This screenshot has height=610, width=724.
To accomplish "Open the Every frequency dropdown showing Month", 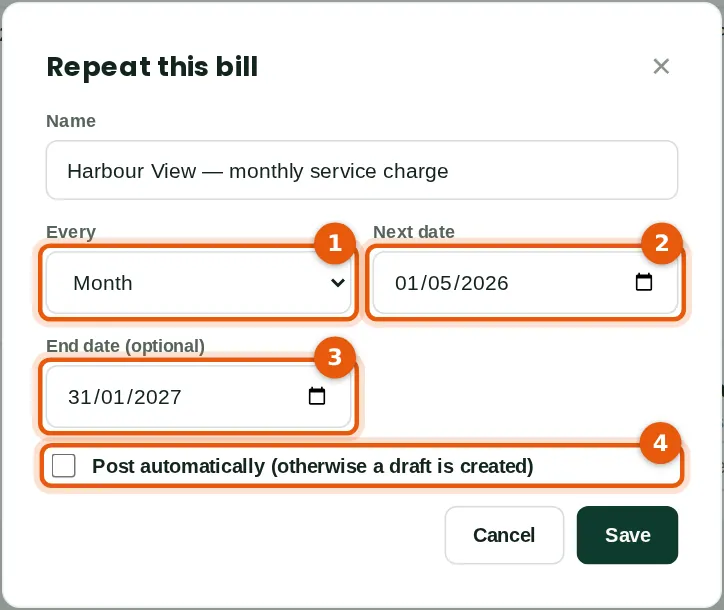I will coord(199,283).
